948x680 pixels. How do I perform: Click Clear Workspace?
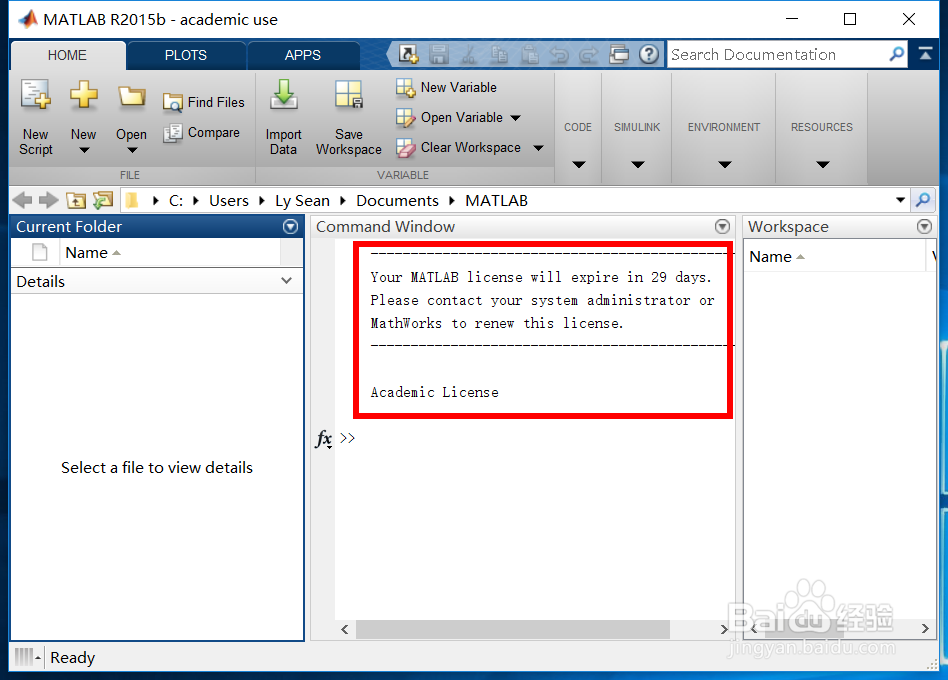point(459,147)
